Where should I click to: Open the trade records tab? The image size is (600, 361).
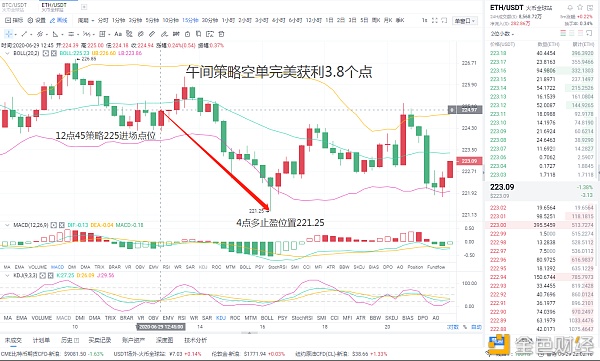point(99,340)
